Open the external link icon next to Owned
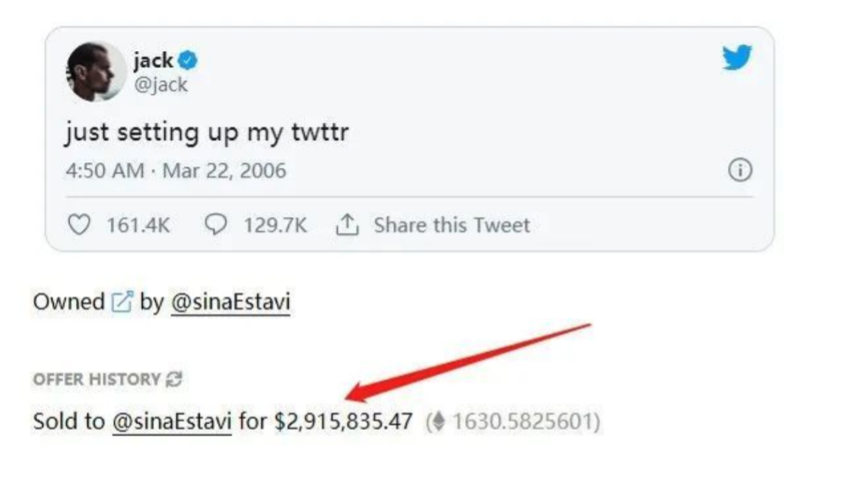This screenshot has height=482, width=849. pos(122,302)
